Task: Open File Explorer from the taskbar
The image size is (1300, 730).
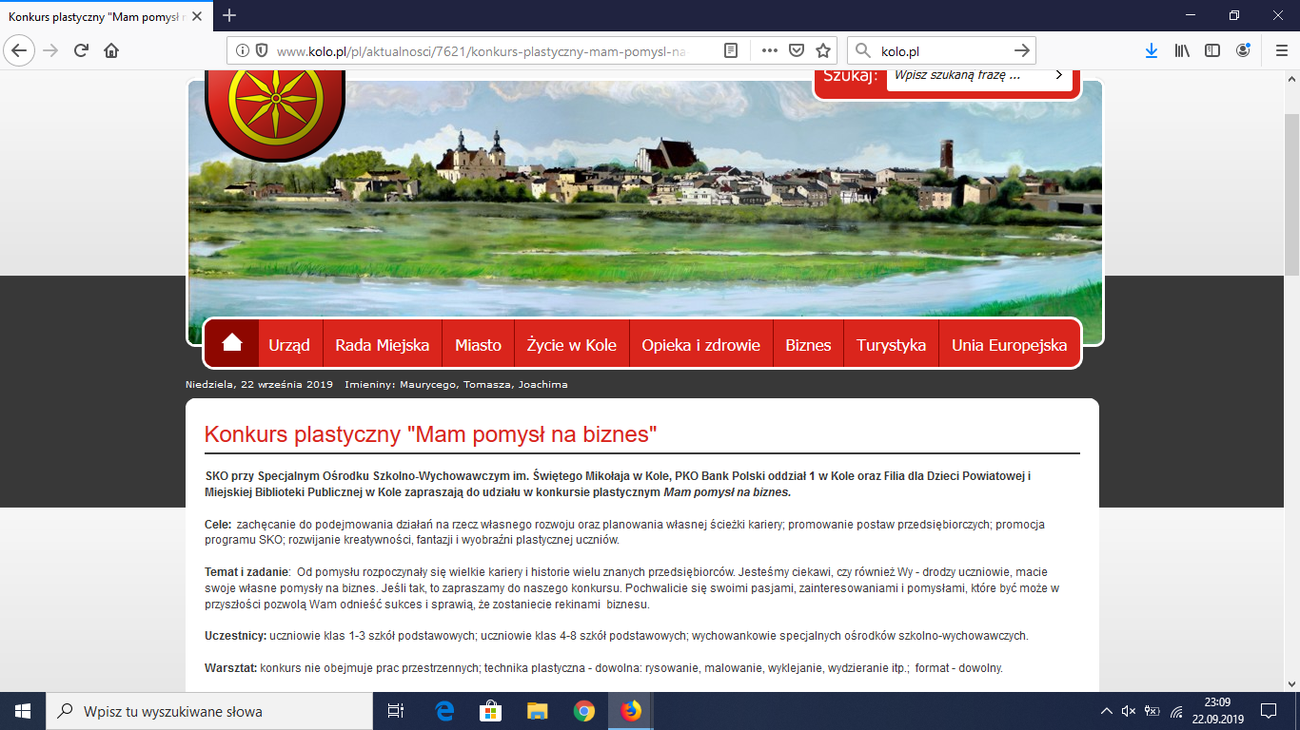Action: pos(538,711)
